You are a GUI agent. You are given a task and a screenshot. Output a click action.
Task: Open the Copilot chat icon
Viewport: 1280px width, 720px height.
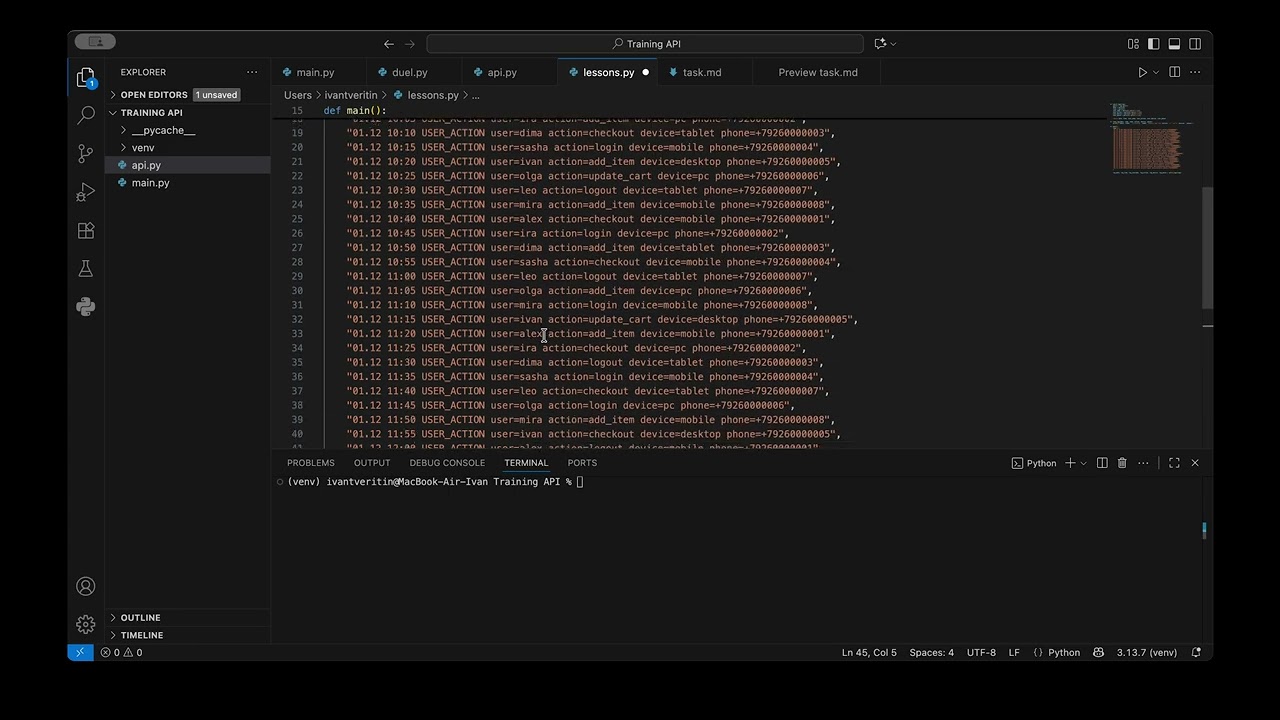880,44
